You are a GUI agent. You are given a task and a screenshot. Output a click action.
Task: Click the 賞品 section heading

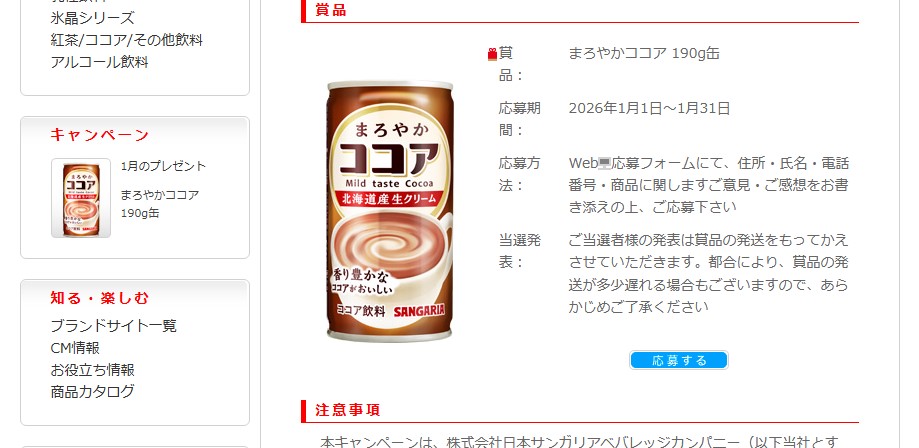pos(331,10)
